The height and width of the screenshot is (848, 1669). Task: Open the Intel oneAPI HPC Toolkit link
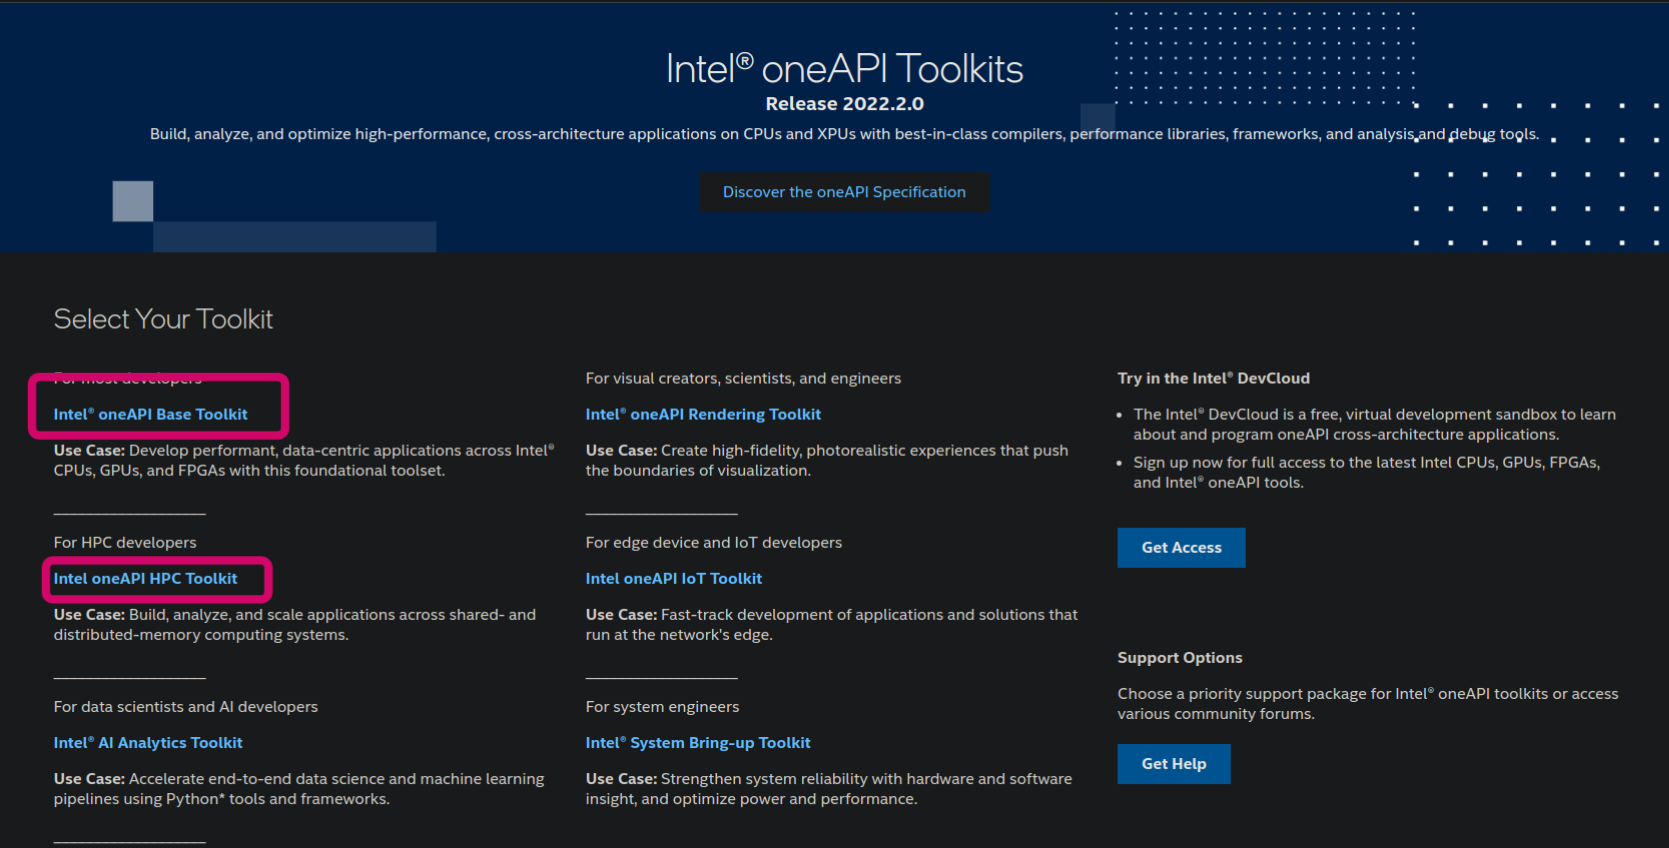point(145,578)
